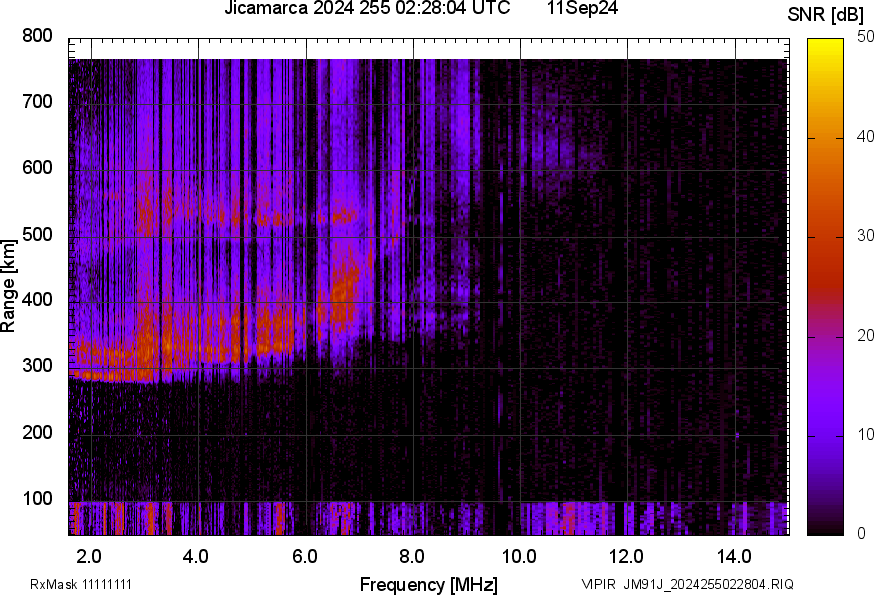The width and height of the screenshot is (874, 595).
Task: Click the RxMask 11111111 text
Action: tap(81, 584)
